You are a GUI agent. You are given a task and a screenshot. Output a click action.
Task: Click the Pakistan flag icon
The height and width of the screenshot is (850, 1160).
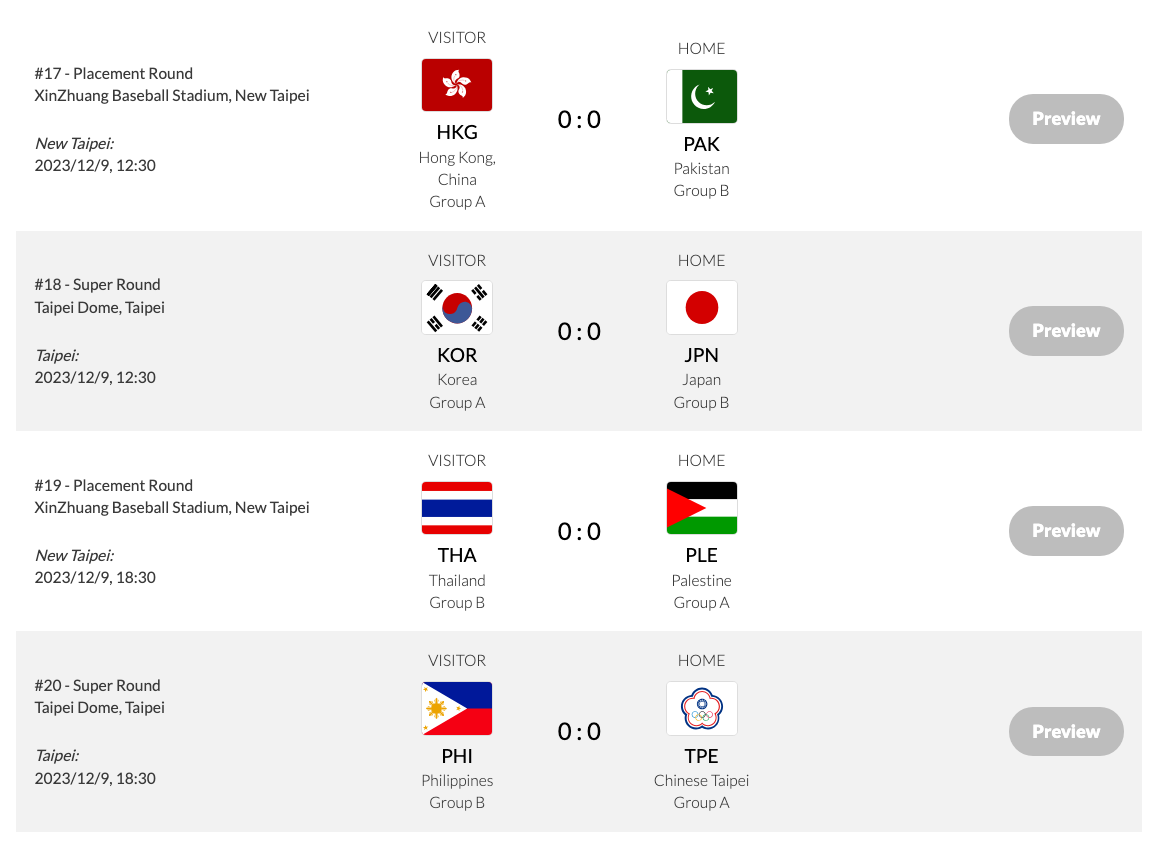point(701,96)
